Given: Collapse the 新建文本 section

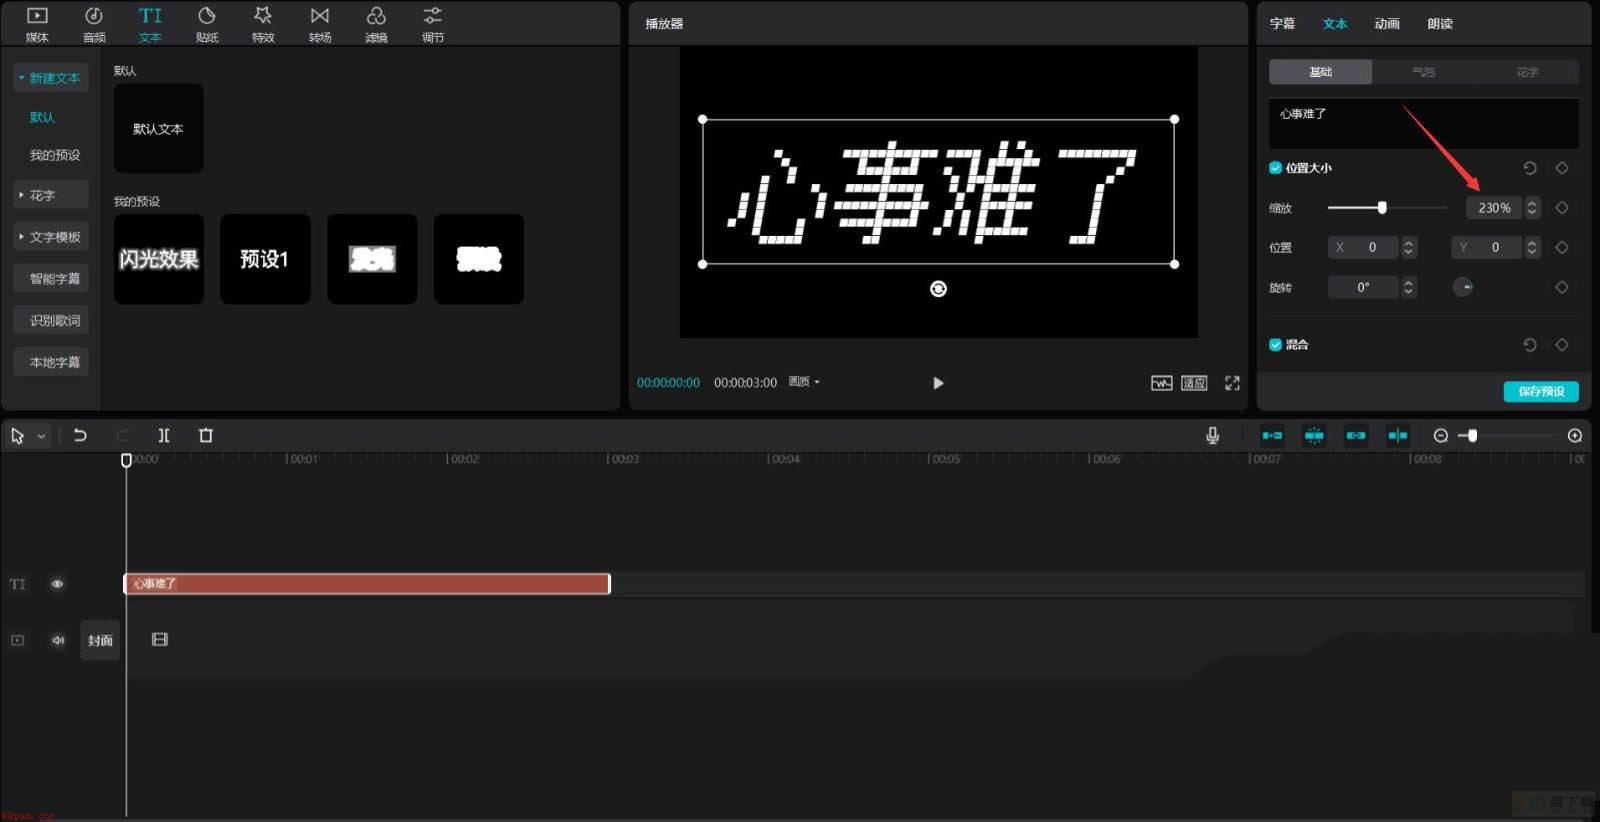Looking at the screenshot, I should [51, 78].
